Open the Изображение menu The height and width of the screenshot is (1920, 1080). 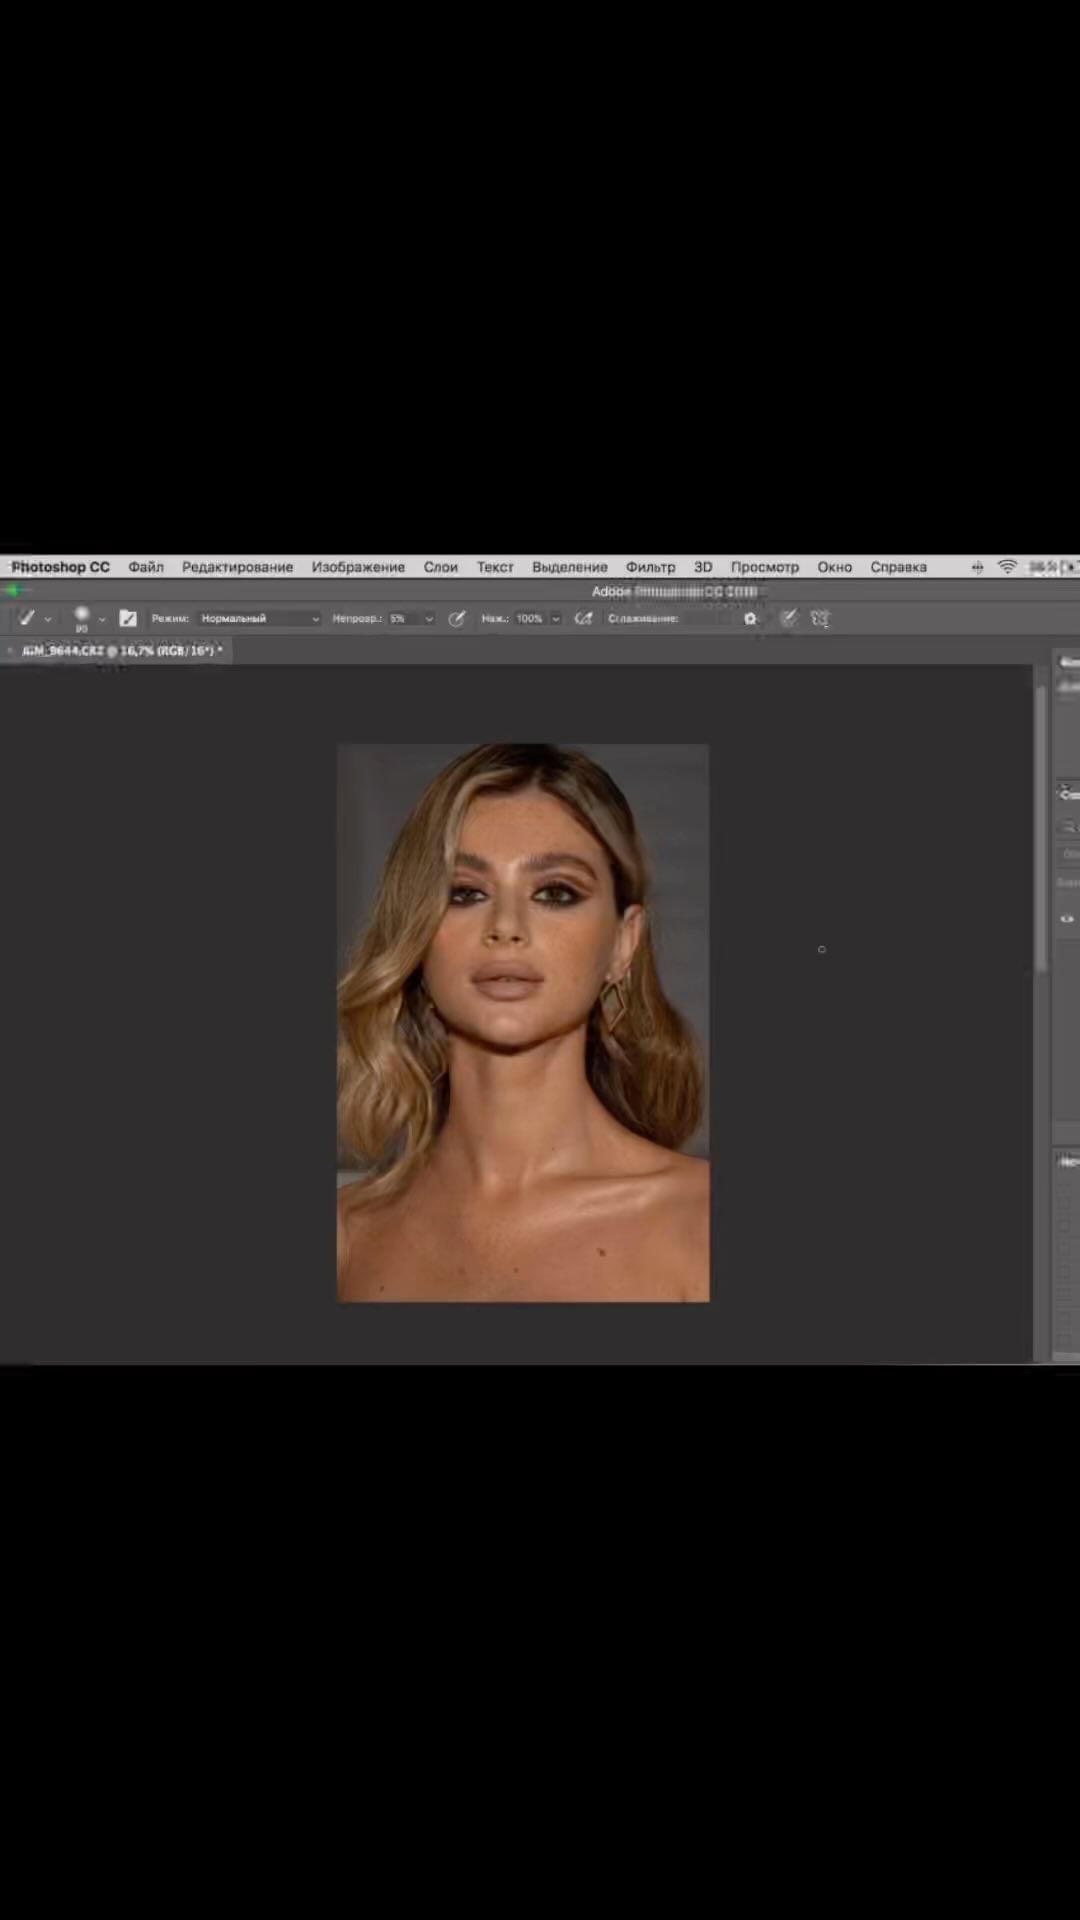[x=358, y=567]
